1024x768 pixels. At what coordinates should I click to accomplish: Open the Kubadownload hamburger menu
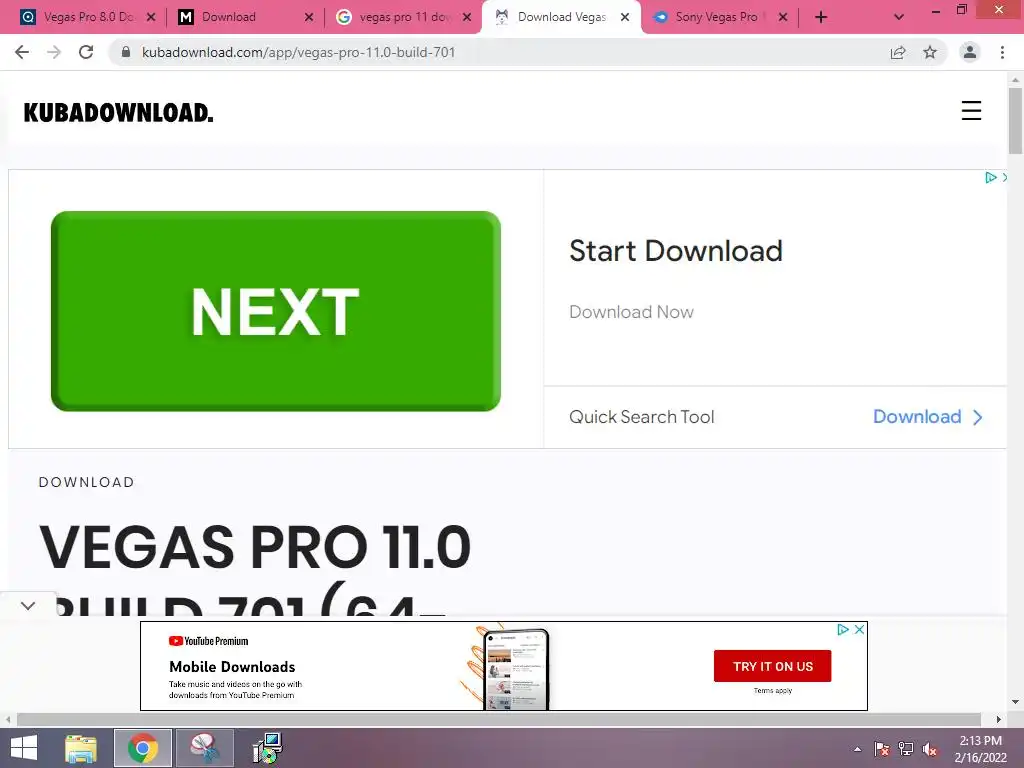pos(971,110)
